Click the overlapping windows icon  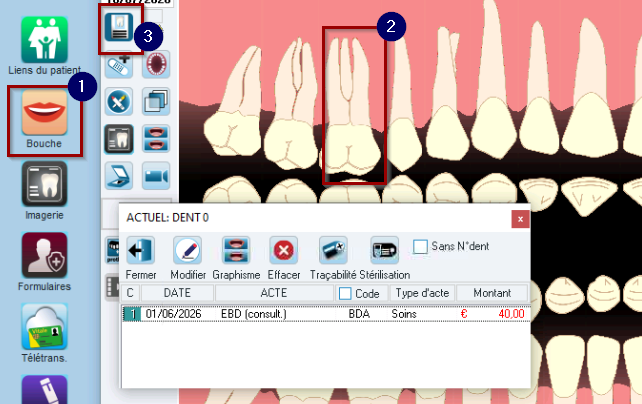[156, 102]
